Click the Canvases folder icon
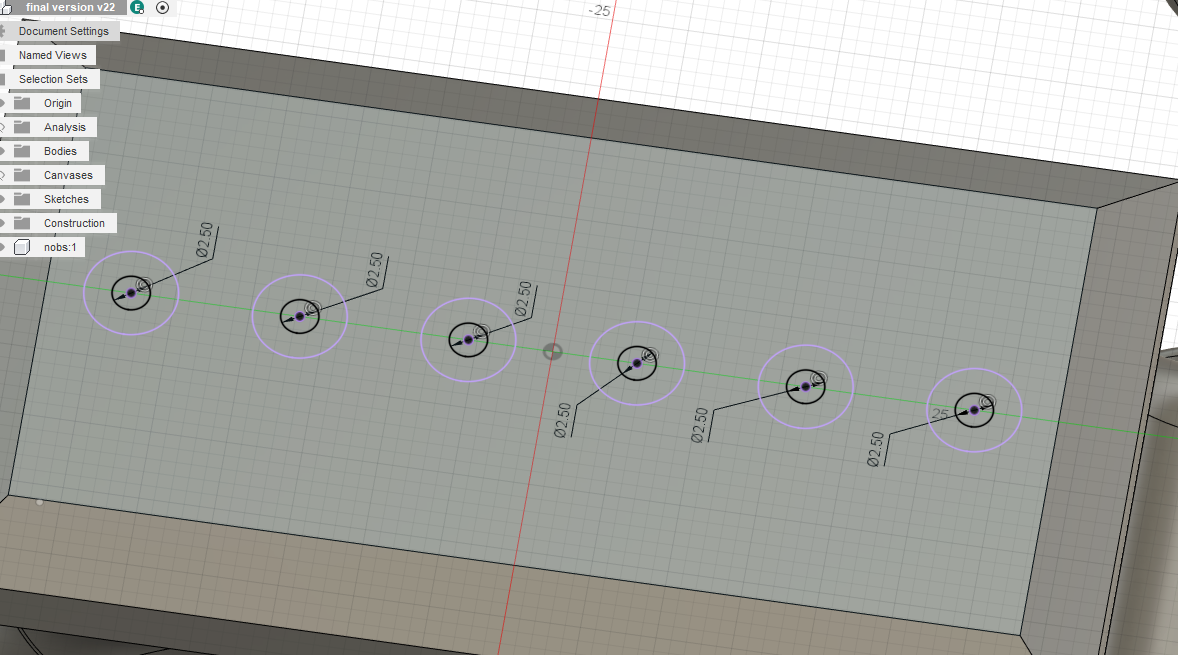 [x=23, y=175]
